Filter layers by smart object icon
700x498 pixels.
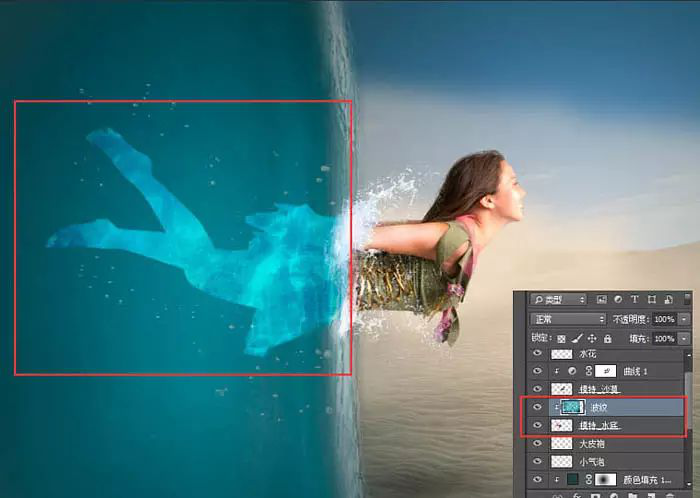pyautogui.click(x=669, y=299)
